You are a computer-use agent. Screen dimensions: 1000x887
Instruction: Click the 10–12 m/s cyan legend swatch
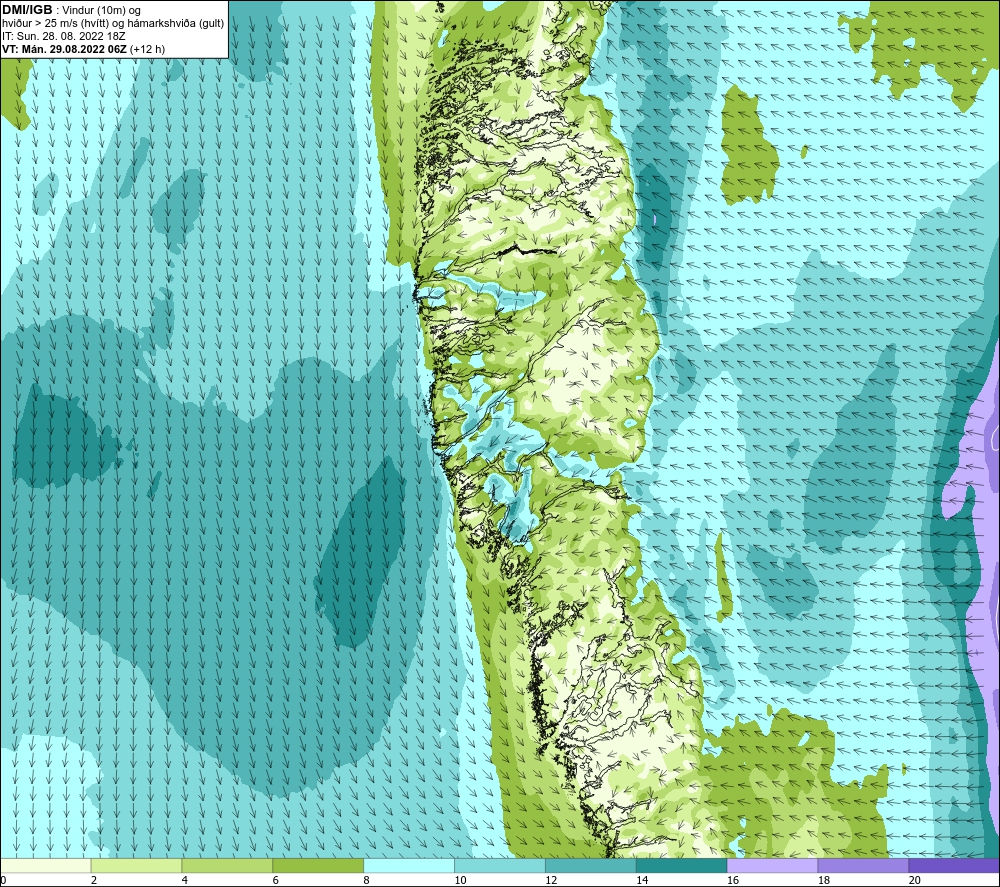pyautogui.click(x=500, y=865)
